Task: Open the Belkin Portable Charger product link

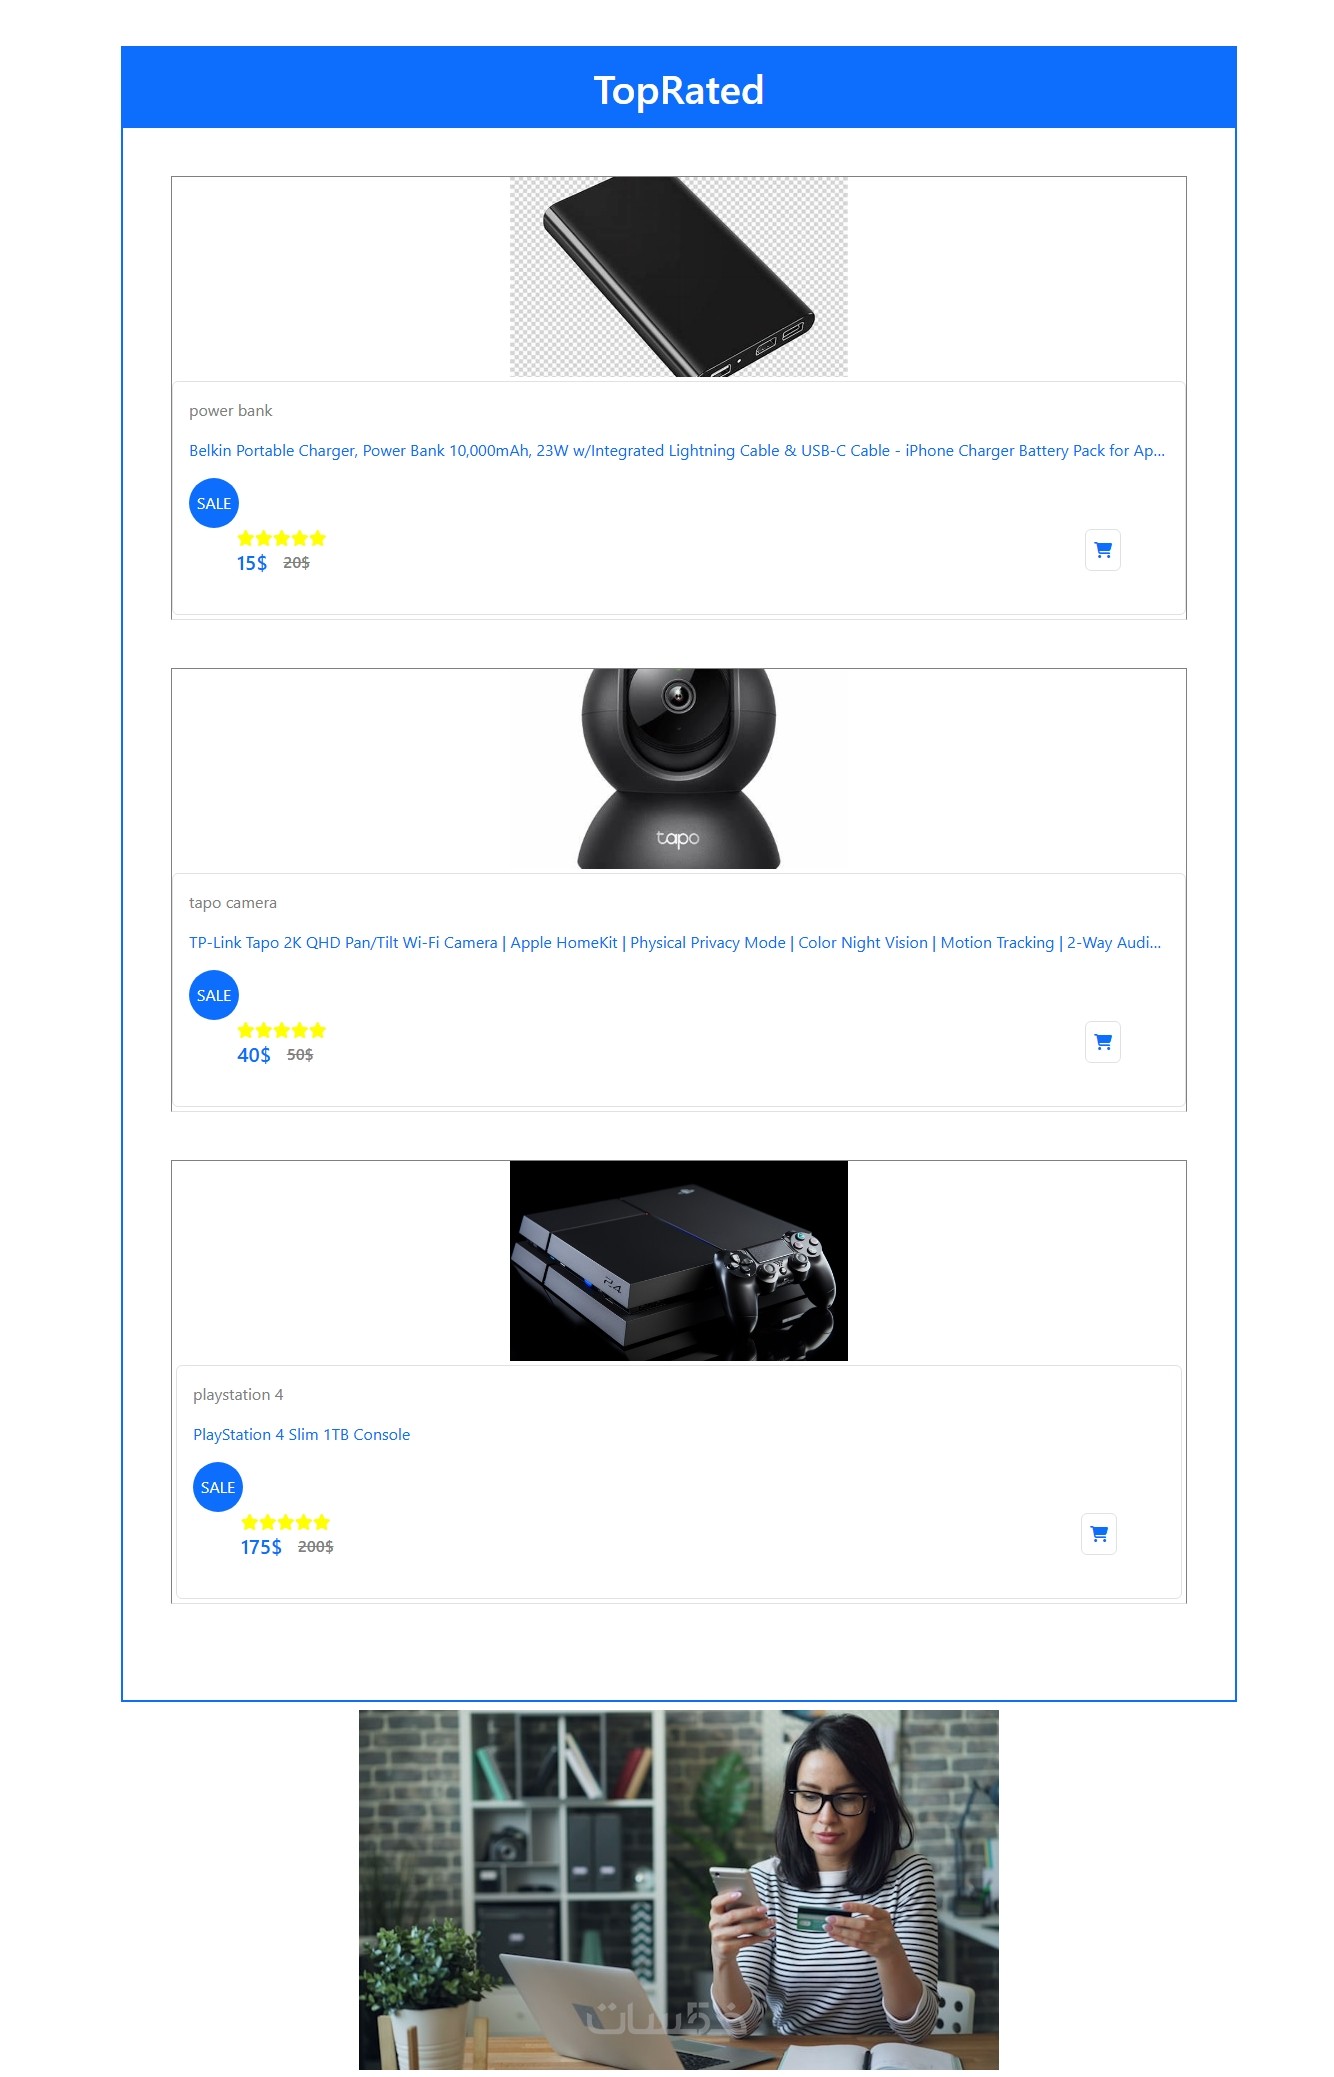Action: pos(677,451)
